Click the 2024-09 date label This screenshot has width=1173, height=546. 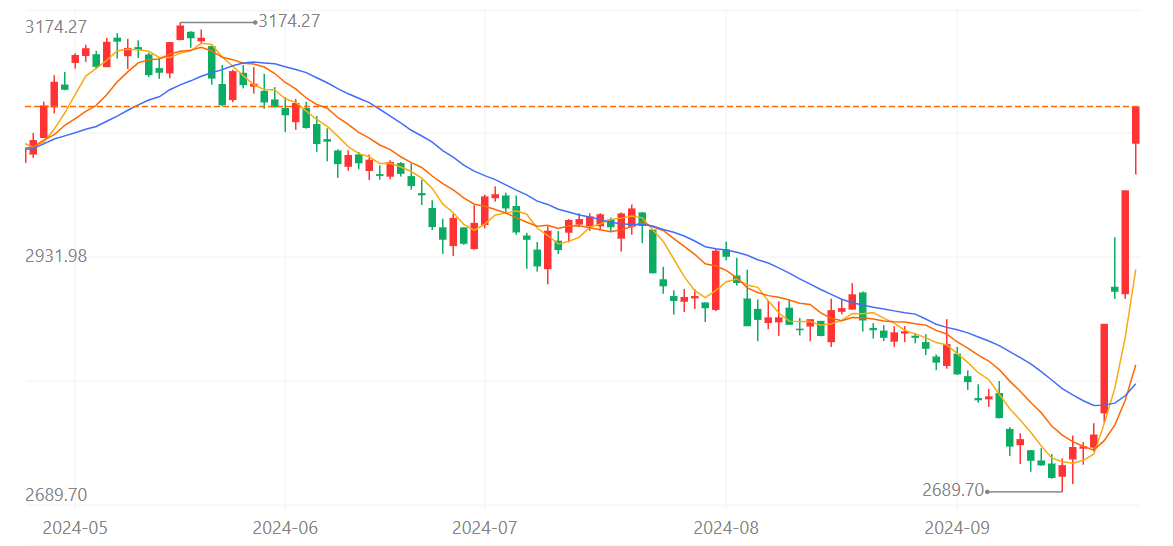957,526
